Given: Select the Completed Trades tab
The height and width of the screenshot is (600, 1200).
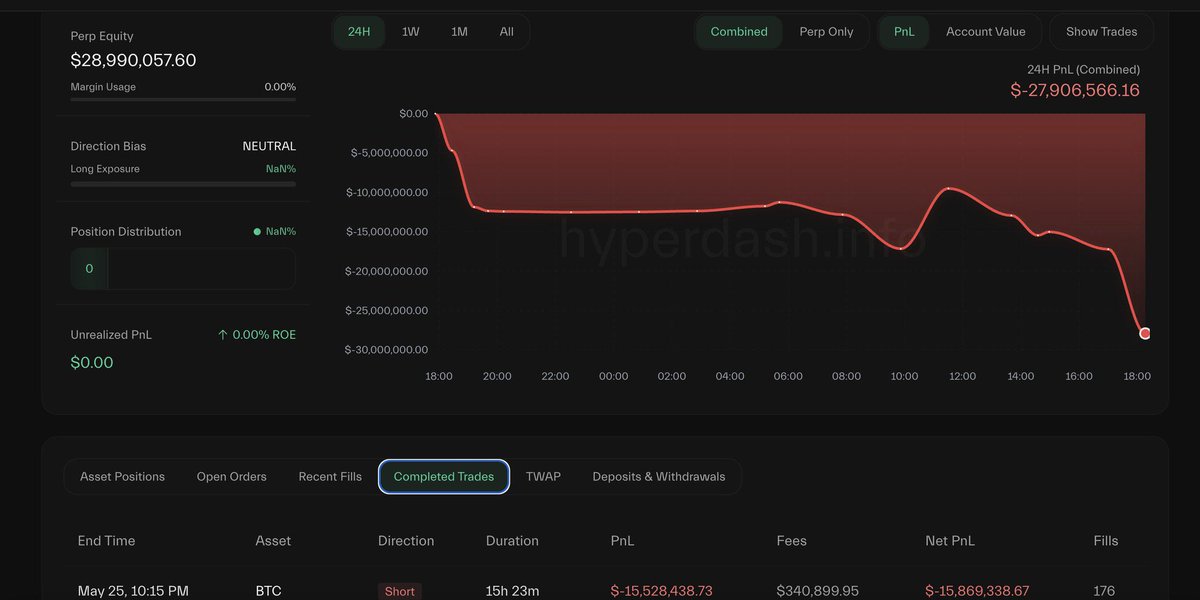Looking at the screenshot, I should 444,477.
